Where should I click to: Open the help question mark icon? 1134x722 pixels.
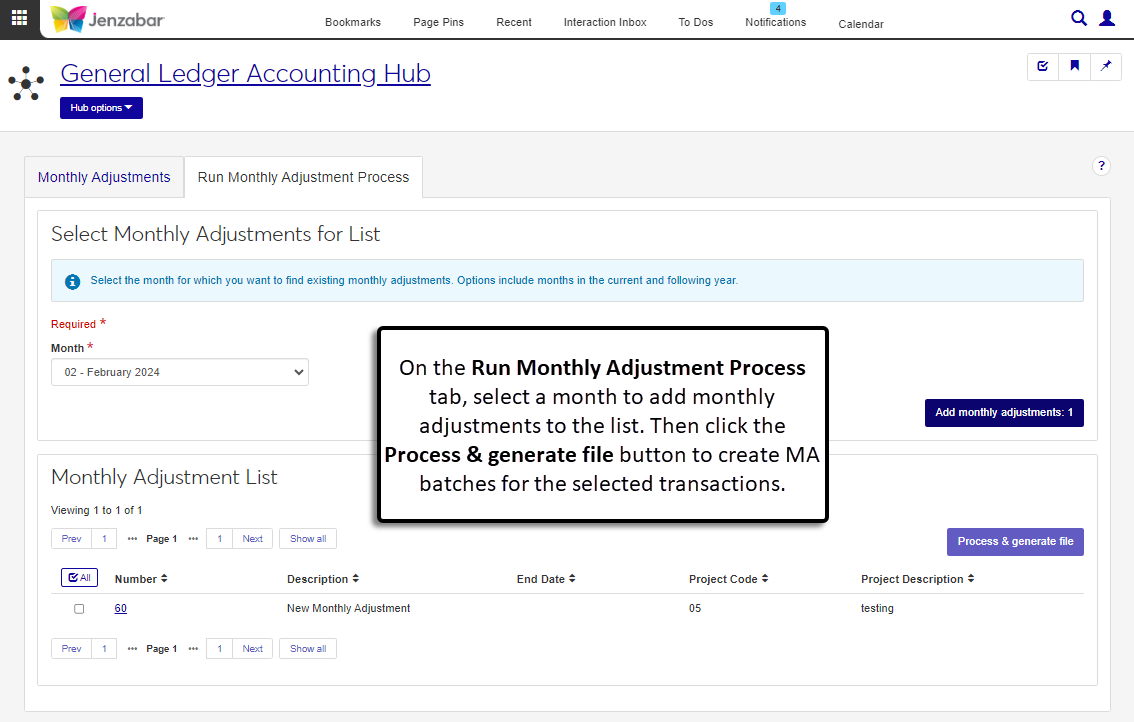click(1101, 166)
